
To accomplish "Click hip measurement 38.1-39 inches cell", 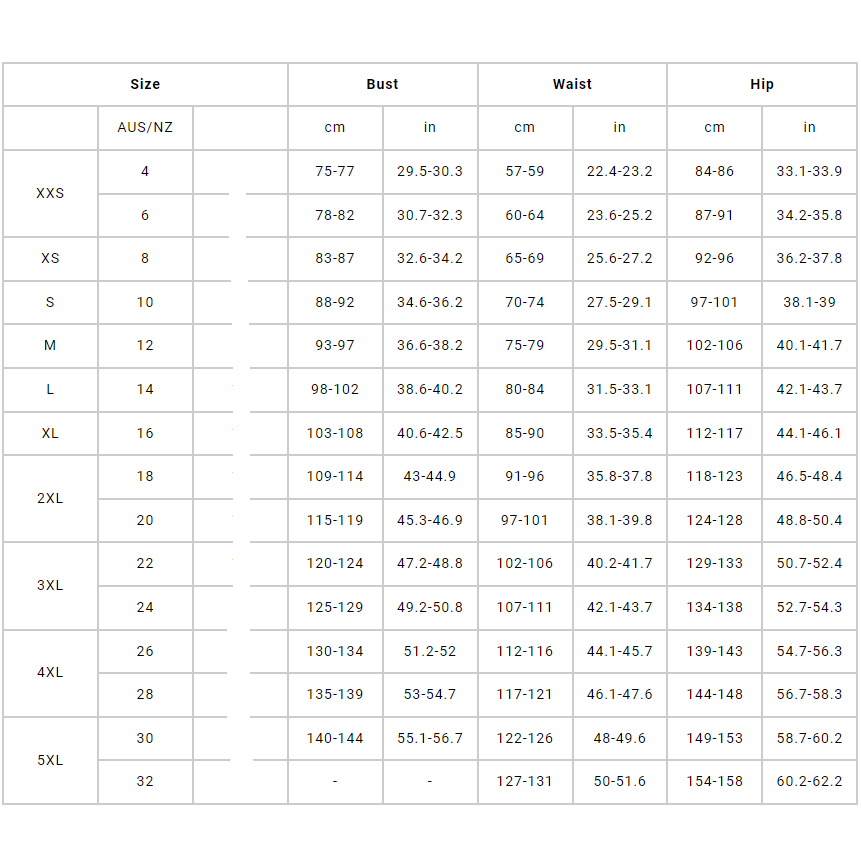I will coord(809,302).
